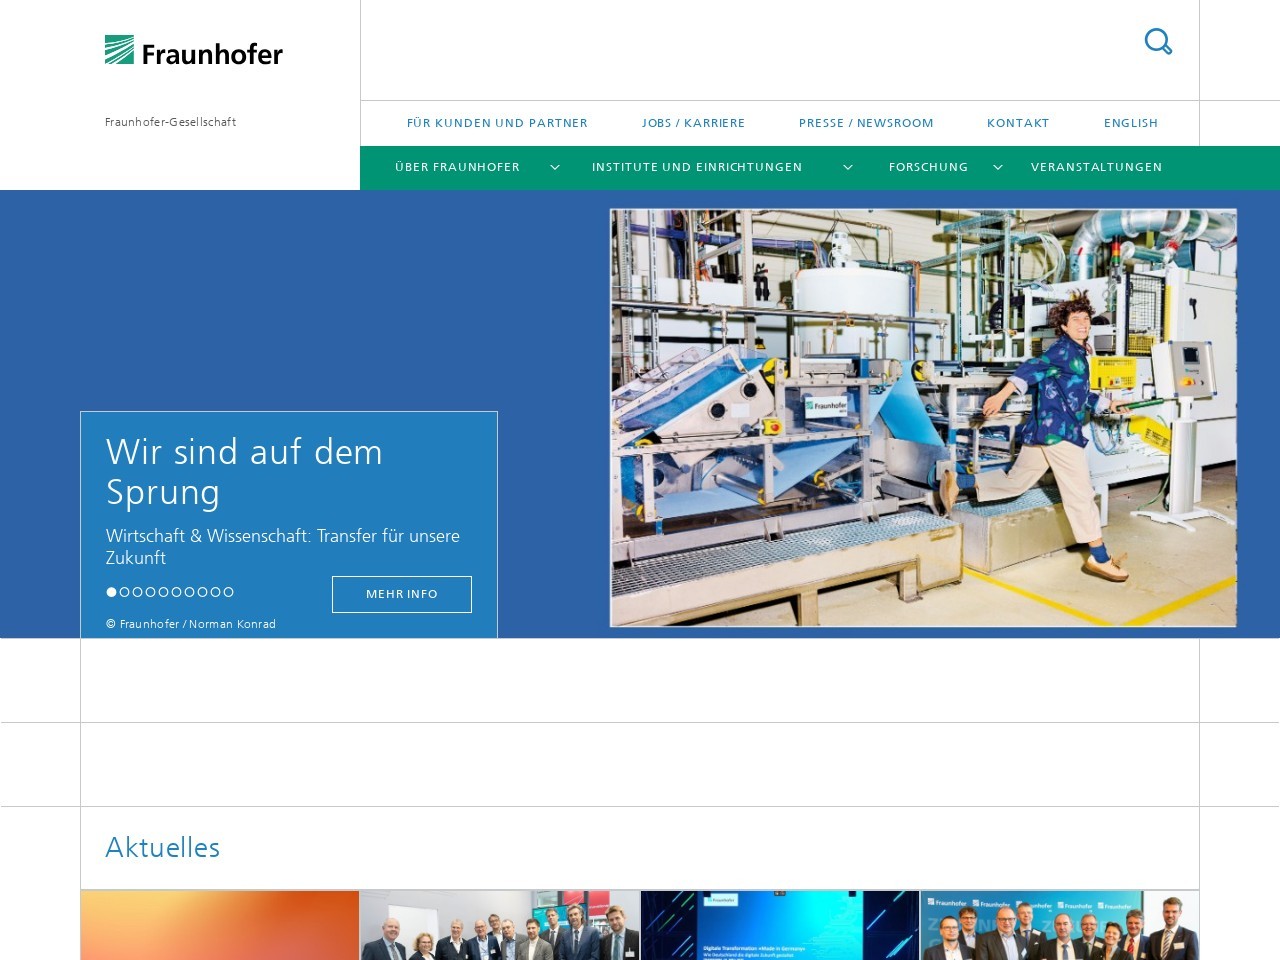Expand the Über Fraunhofer submenu chevron
Image resolution: width=1280 pixels, height=960 pixels.
pos(555,167)
